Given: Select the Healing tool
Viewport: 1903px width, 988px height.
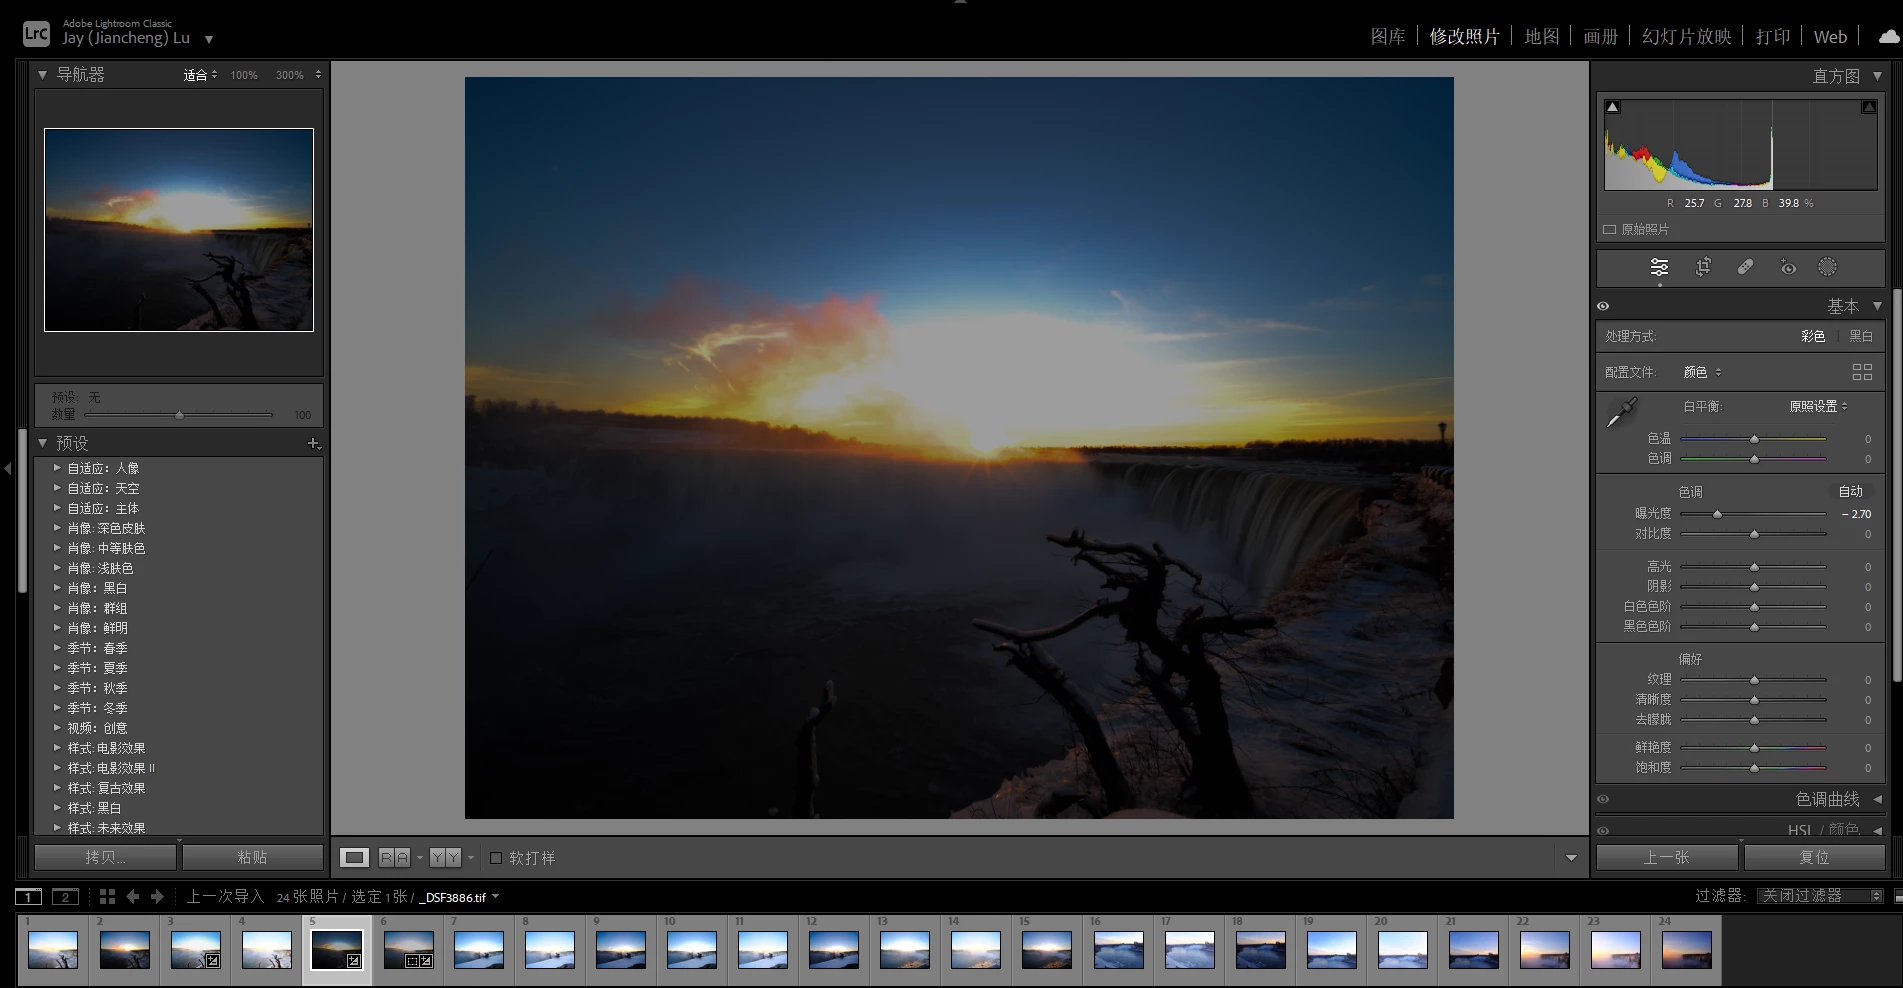Looking at the screenshot, I should point(1745,267).
